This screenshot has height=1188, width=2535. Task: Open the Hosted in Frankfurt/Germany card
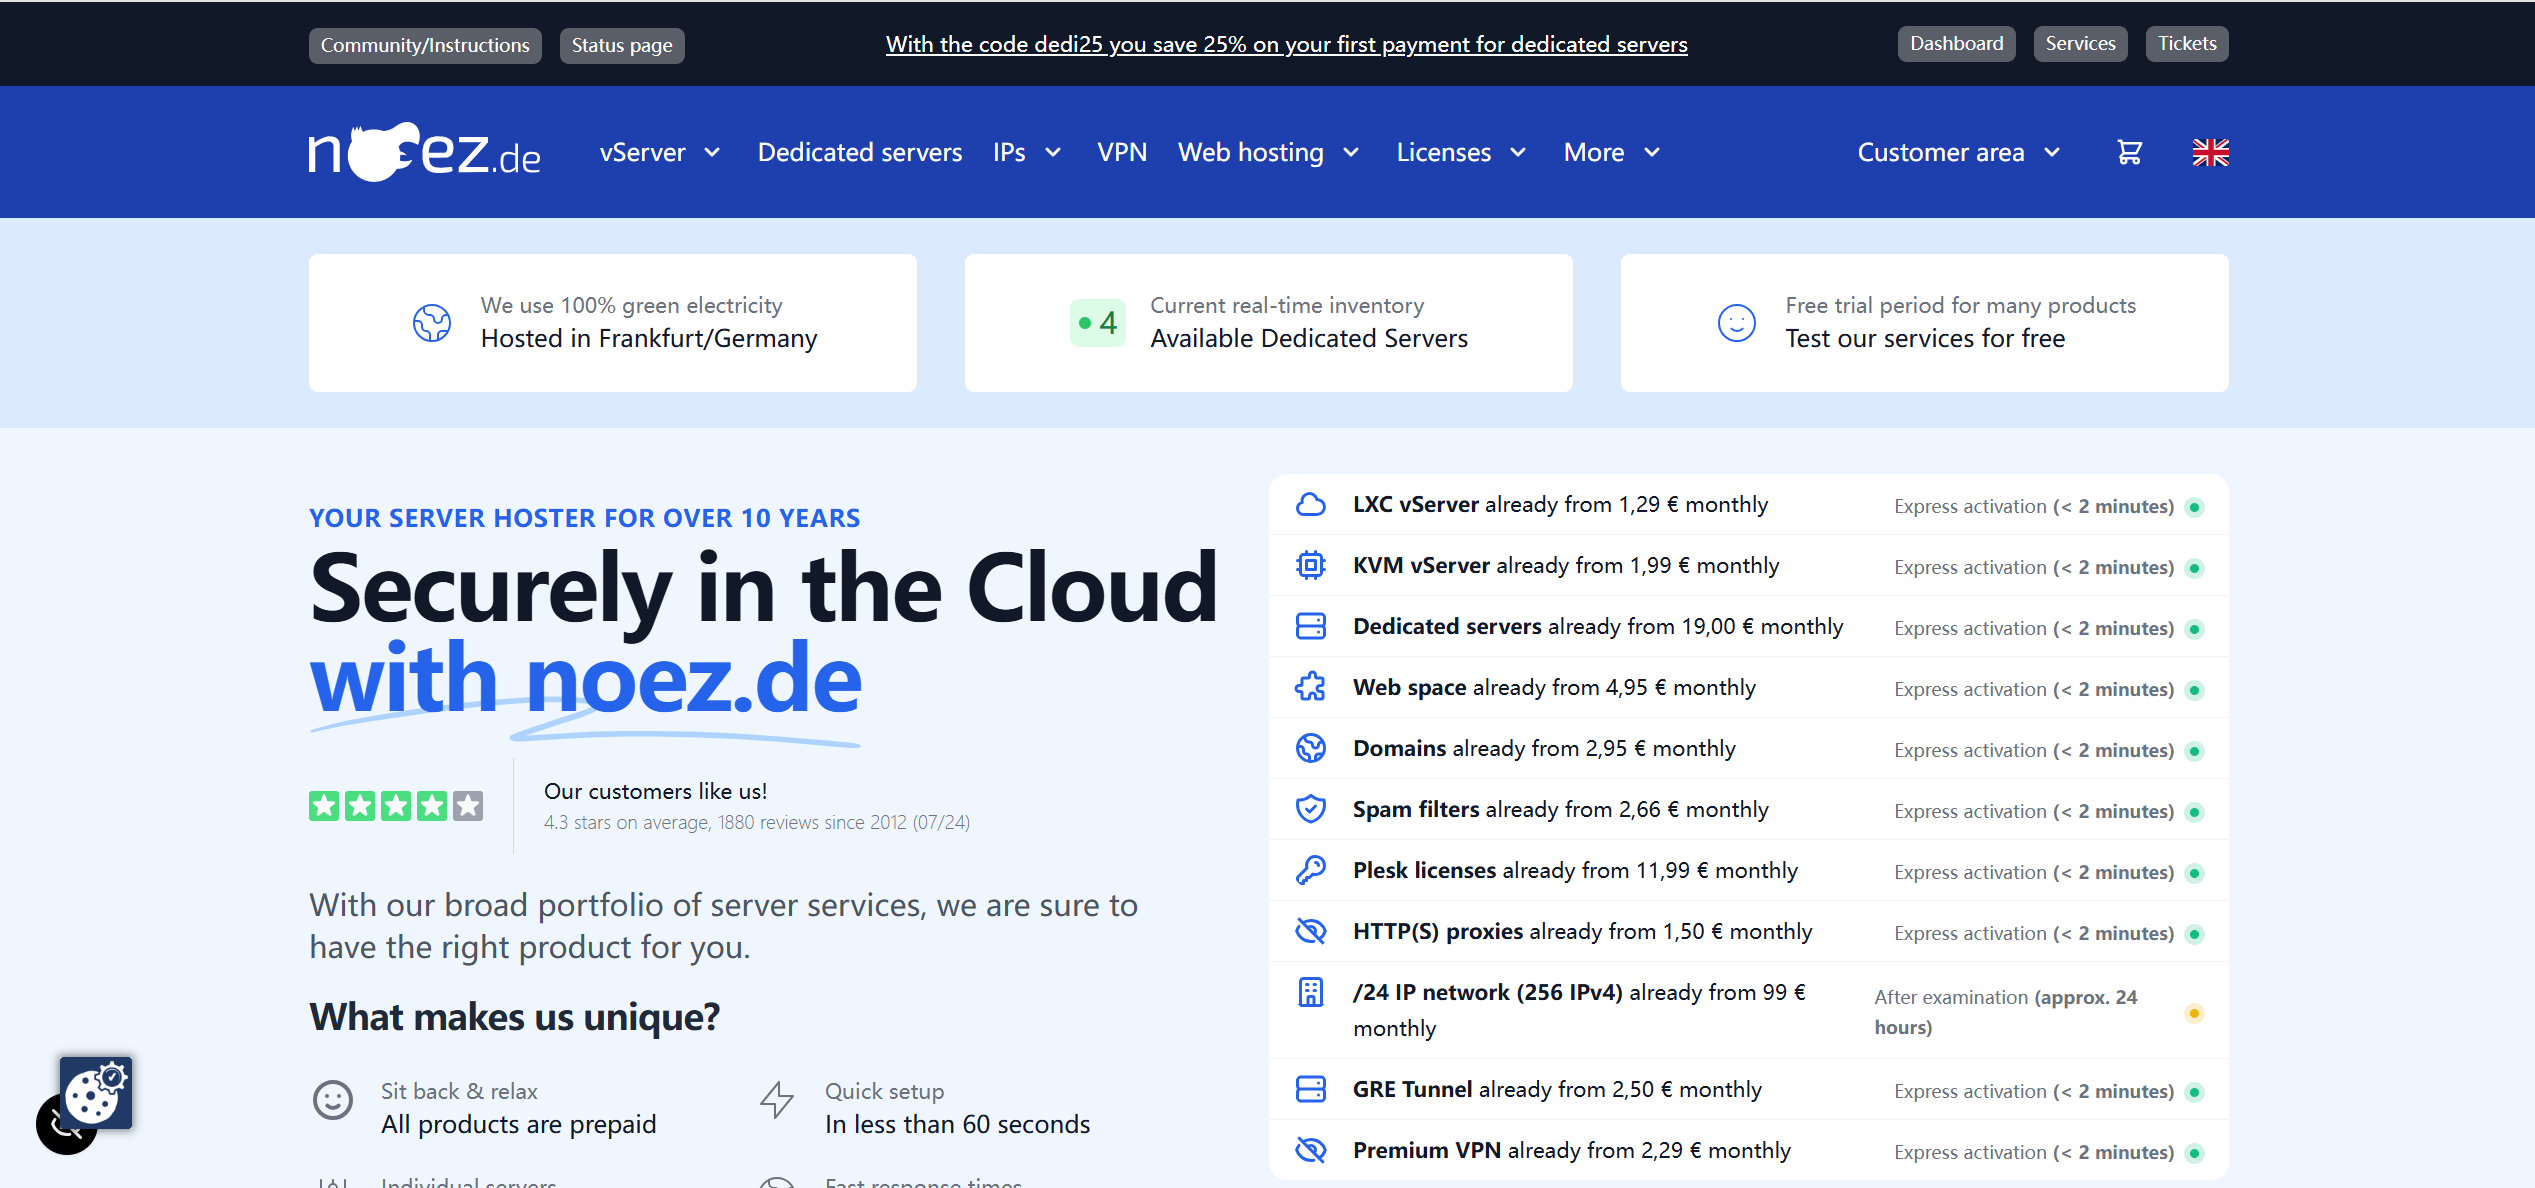(613, 323)
